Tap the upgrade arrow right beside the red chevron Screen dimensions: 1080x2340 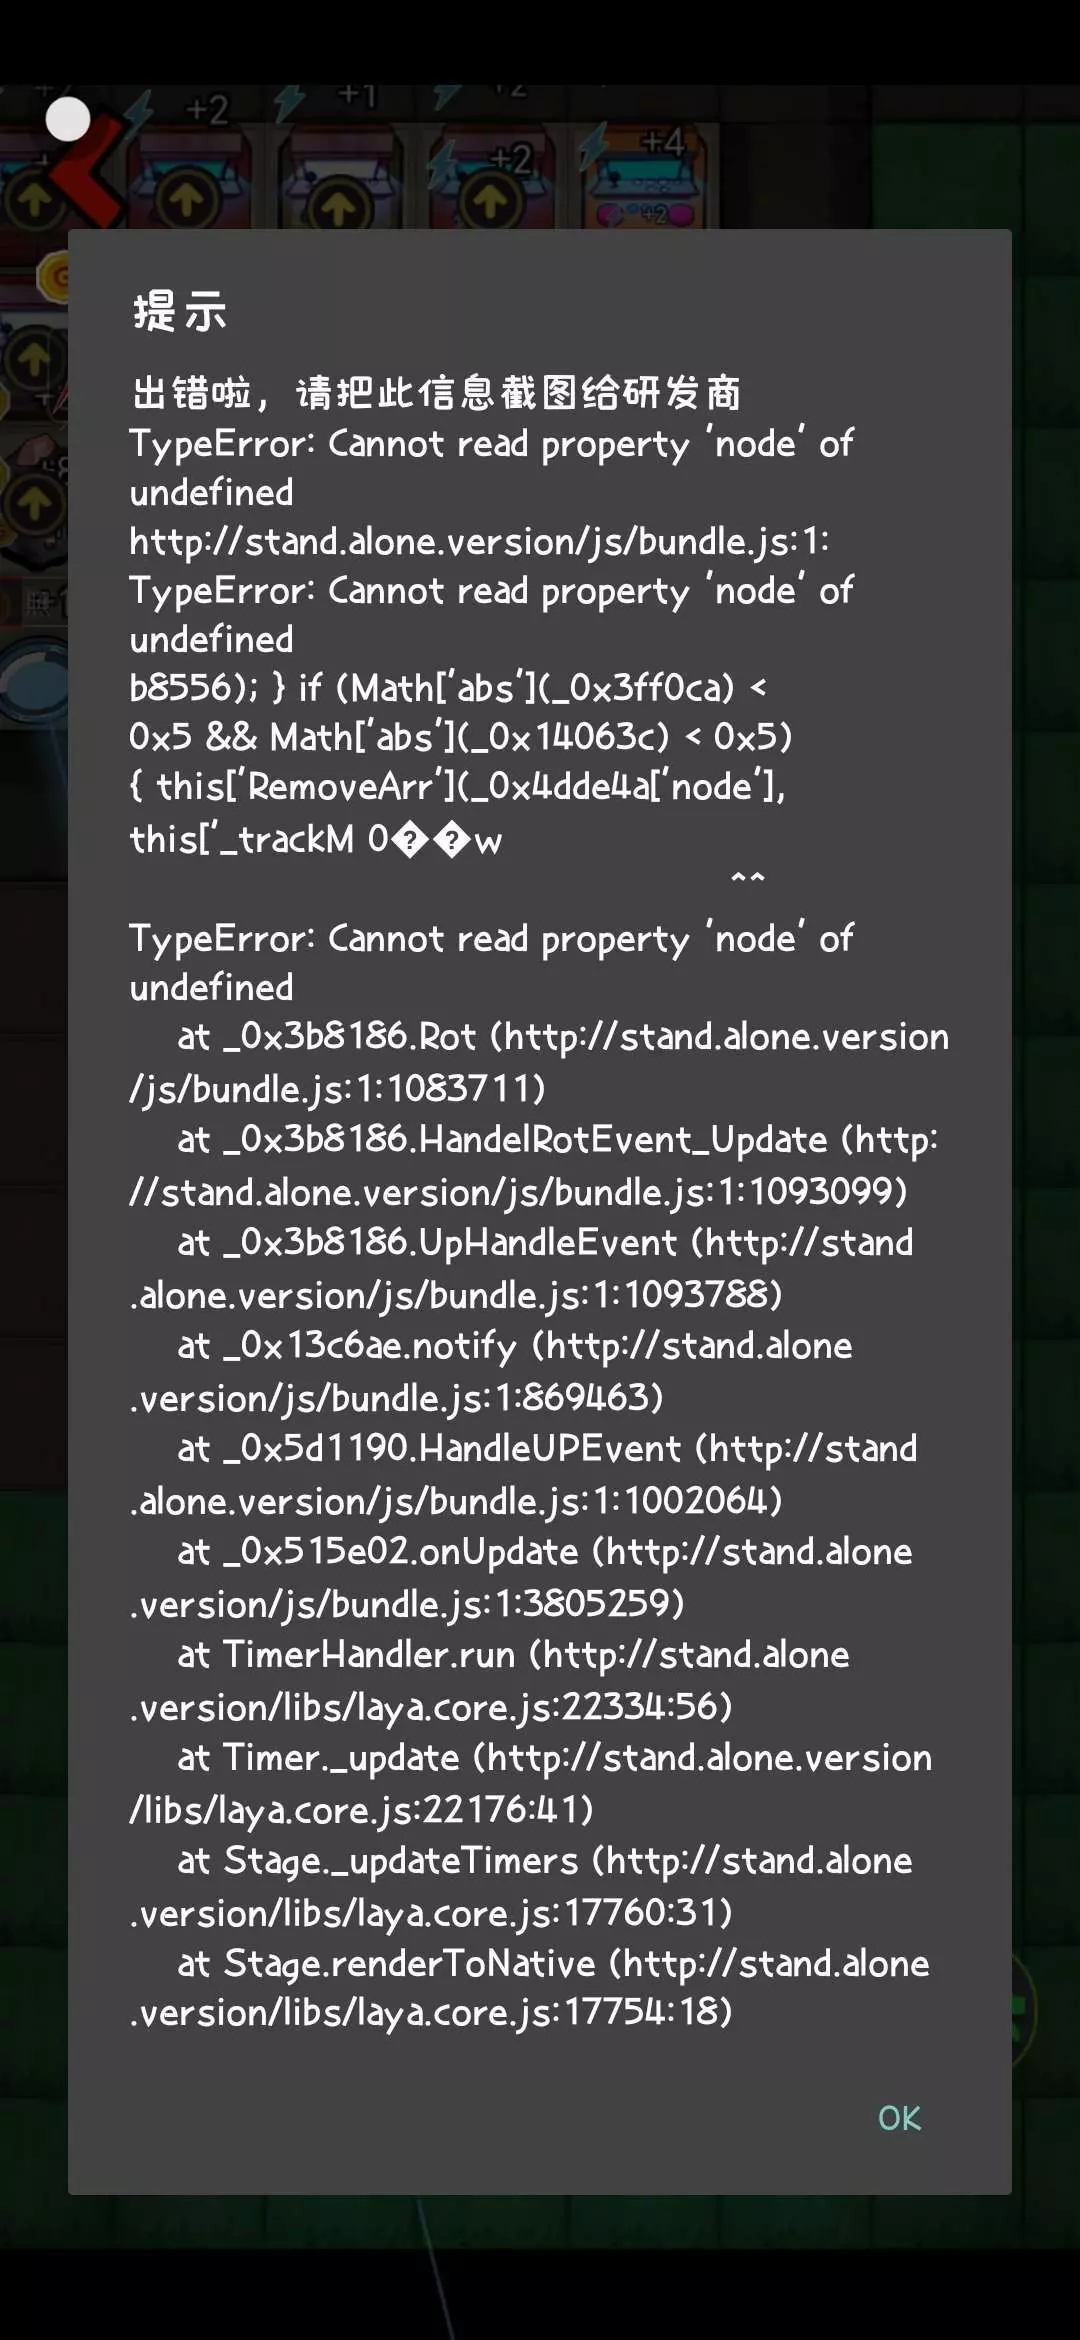[x=187, y=202]
